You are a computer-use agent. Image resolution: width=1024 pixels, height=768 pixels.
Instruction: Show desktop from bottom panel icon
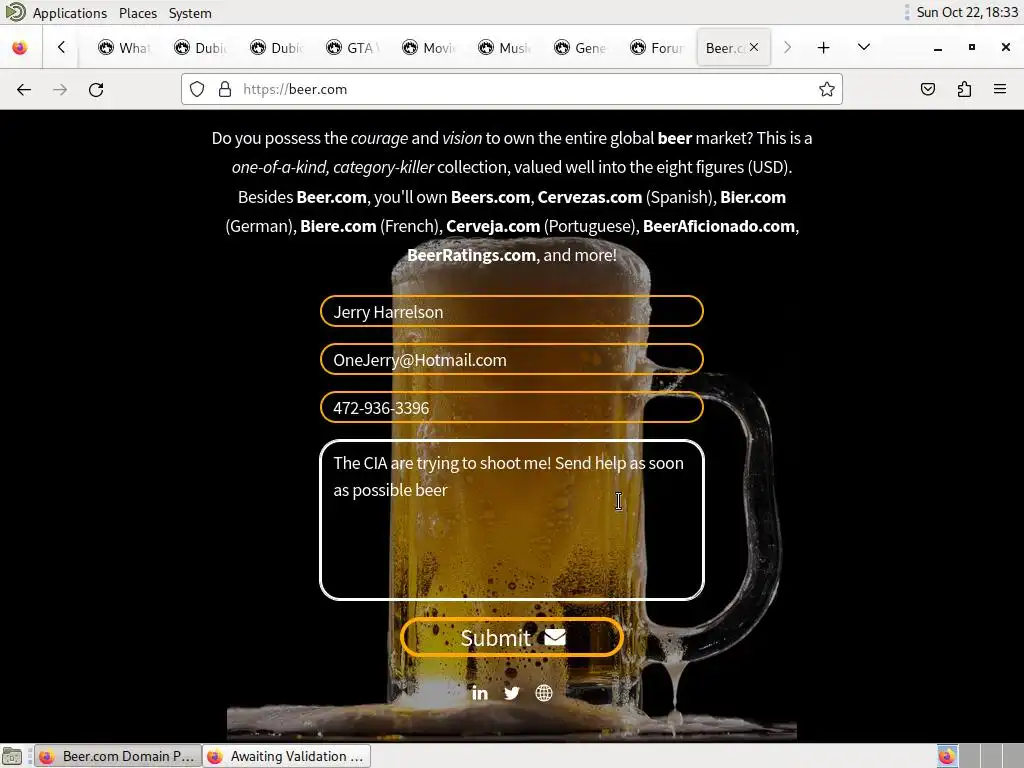(12, 756)
